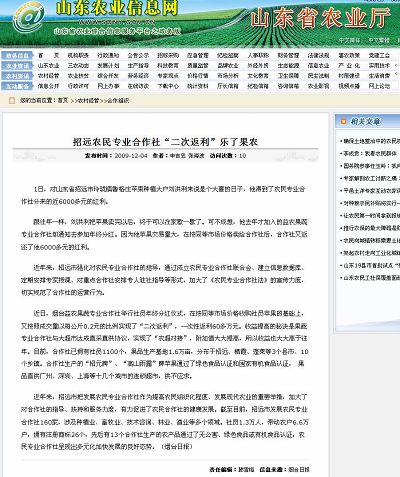The image size is (400, 477).
Task: Go to 发展计划 in navigation
Action: point(108,66)
